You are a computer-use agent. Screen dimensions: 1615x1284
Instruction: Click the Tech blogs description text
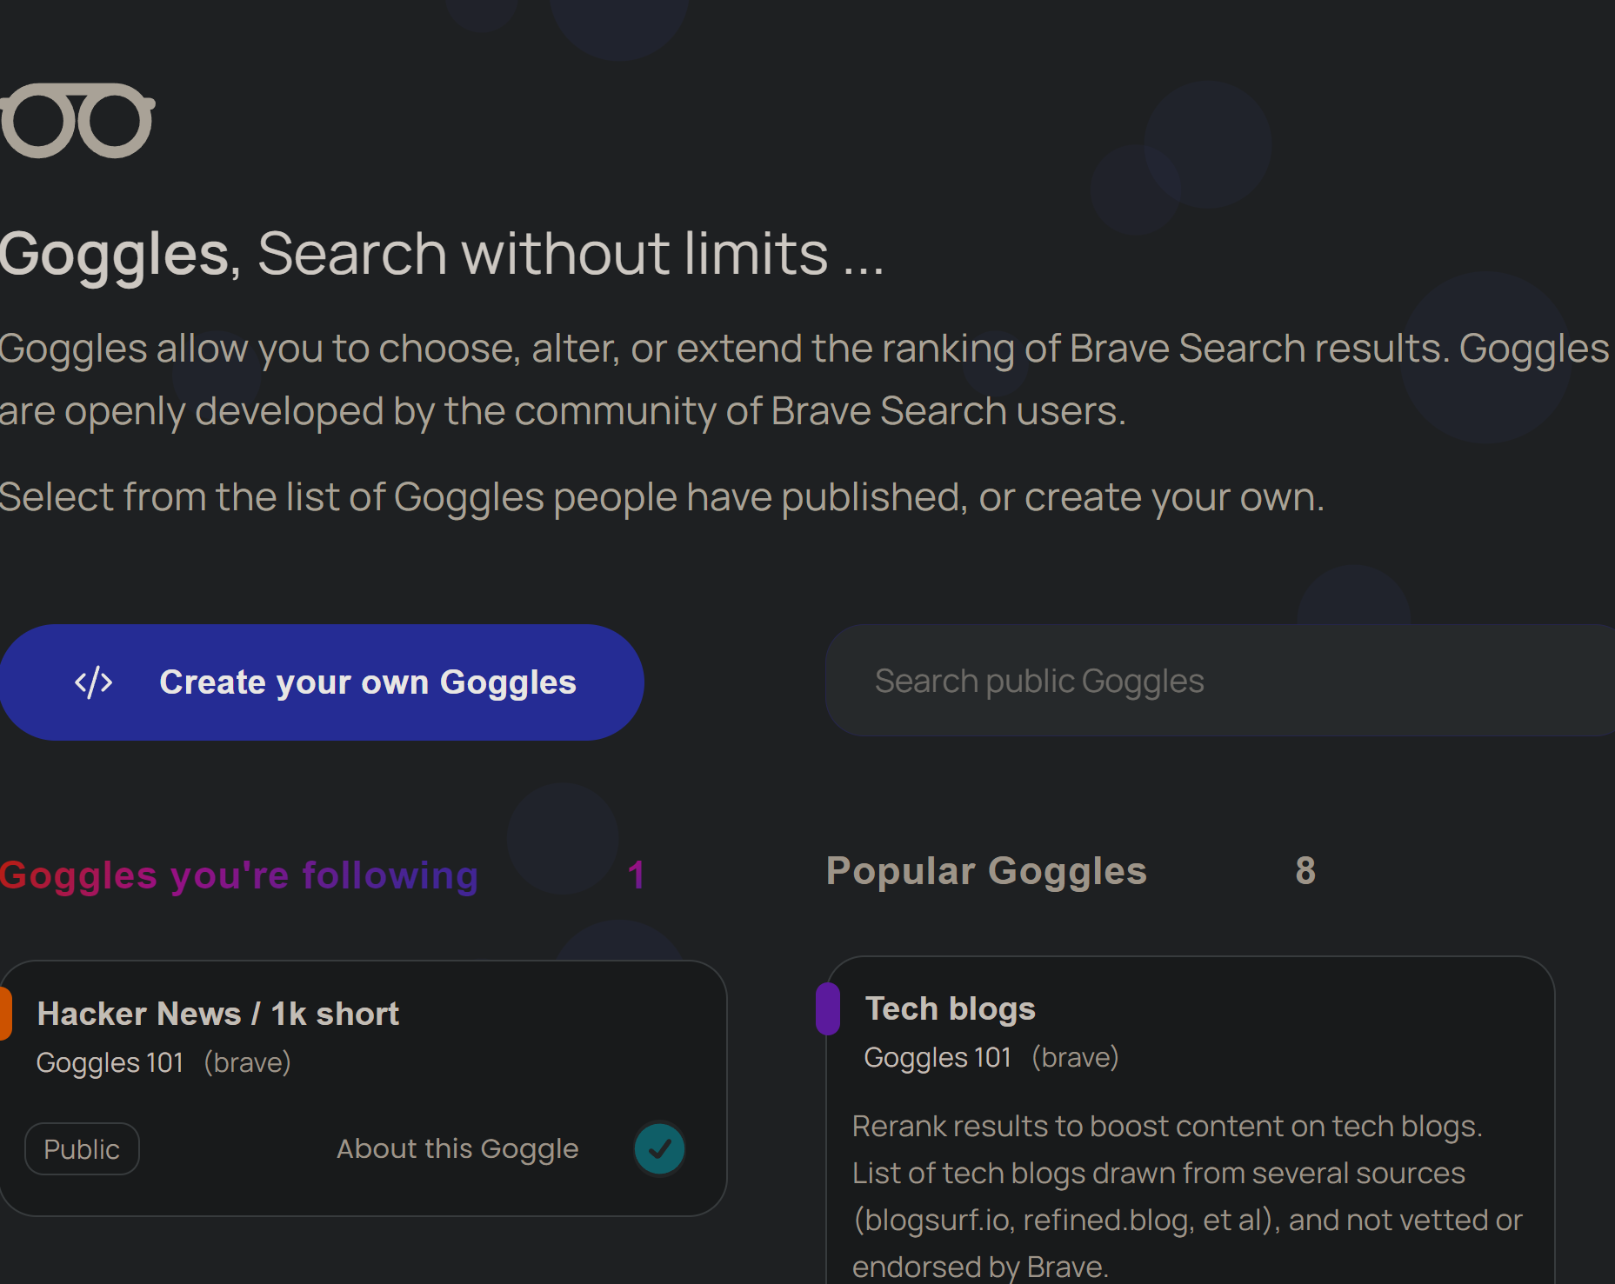tap(1187, 1196)
